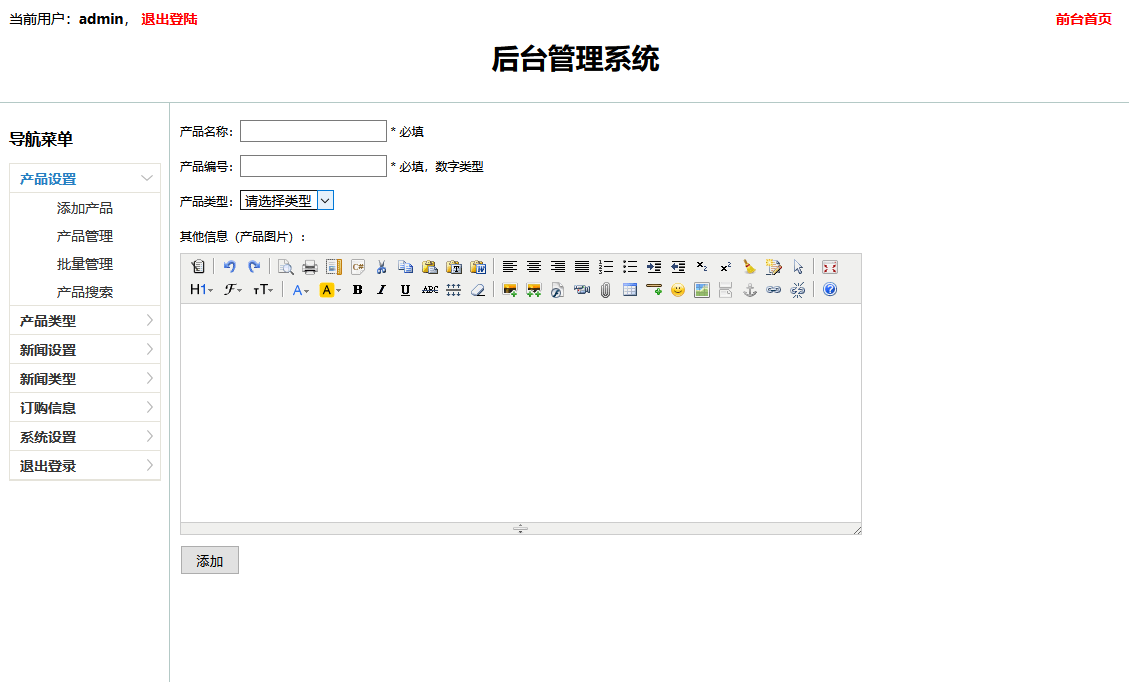Expand the 系统设置 navigation section
This screenshot has height=682, width=1129.
85,437
